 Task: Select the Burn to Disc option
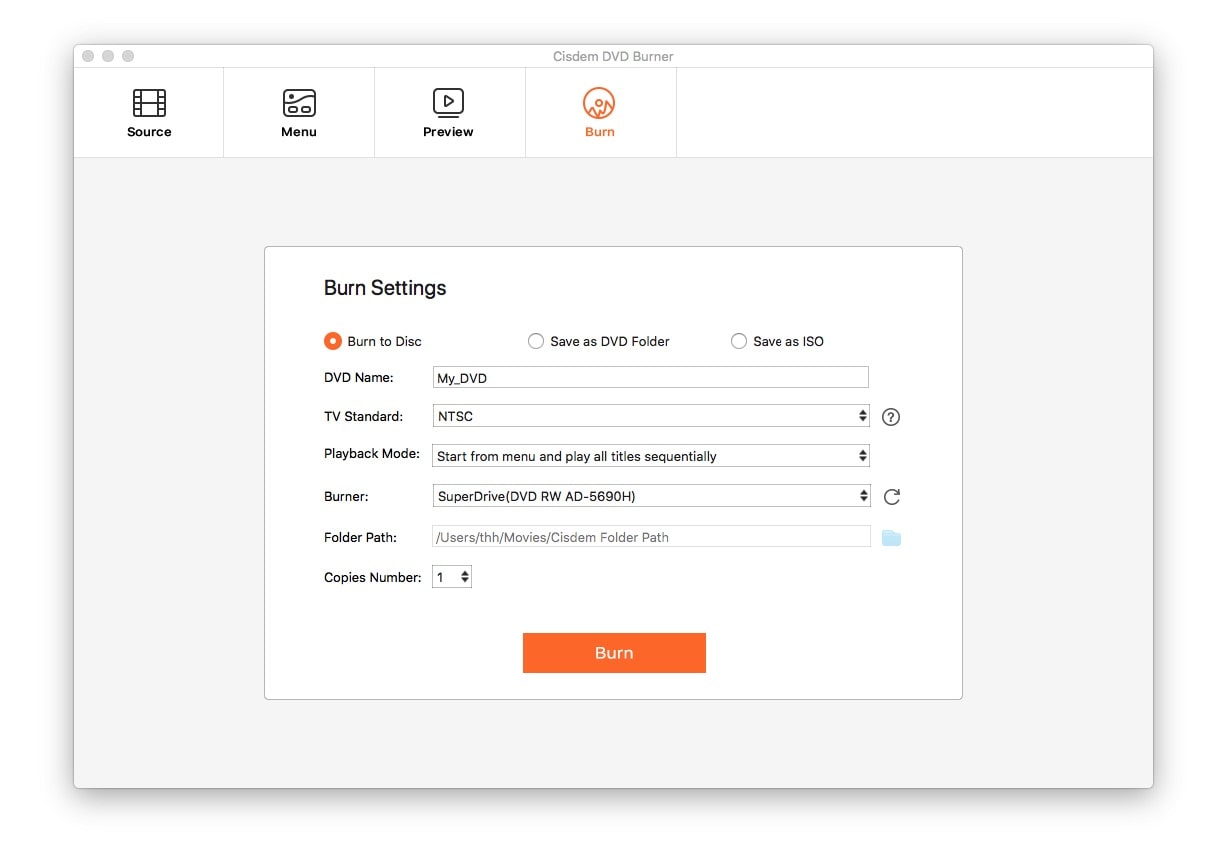333,341
